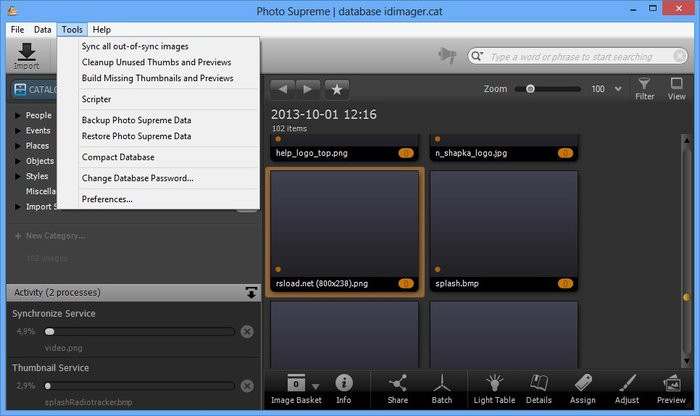Choose Preferences... in Tools menu

[107, 199]
